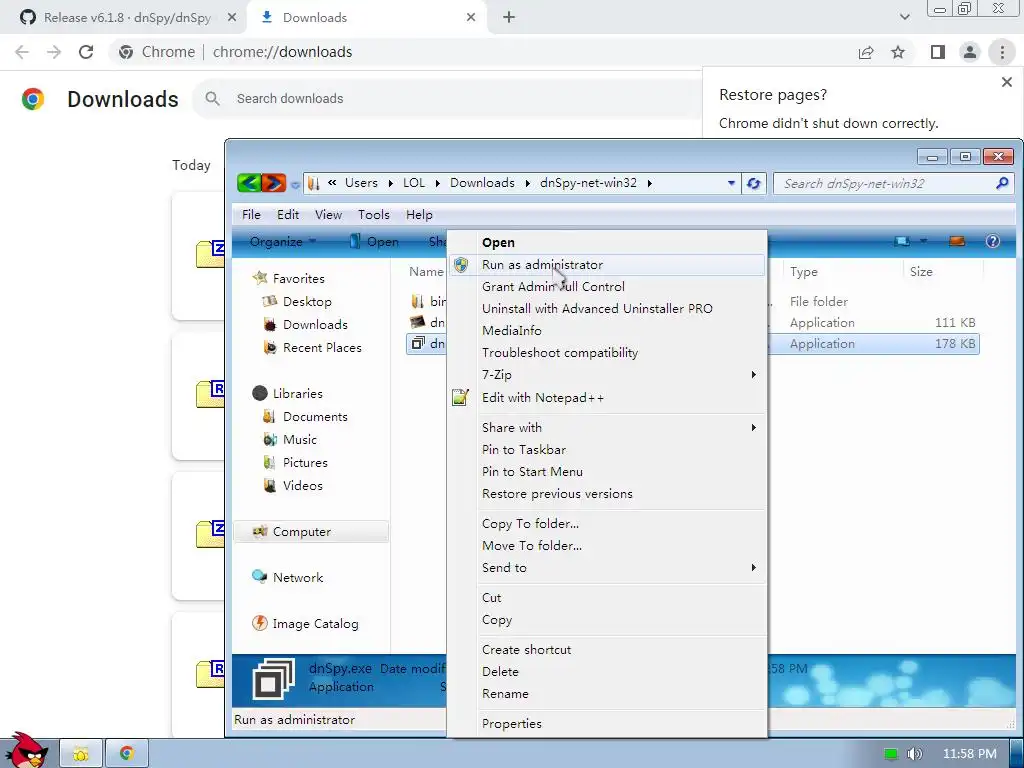Choose Grant Admin Full Control
The width and height of the screenshot is (1024, 768).
[607, 287]
